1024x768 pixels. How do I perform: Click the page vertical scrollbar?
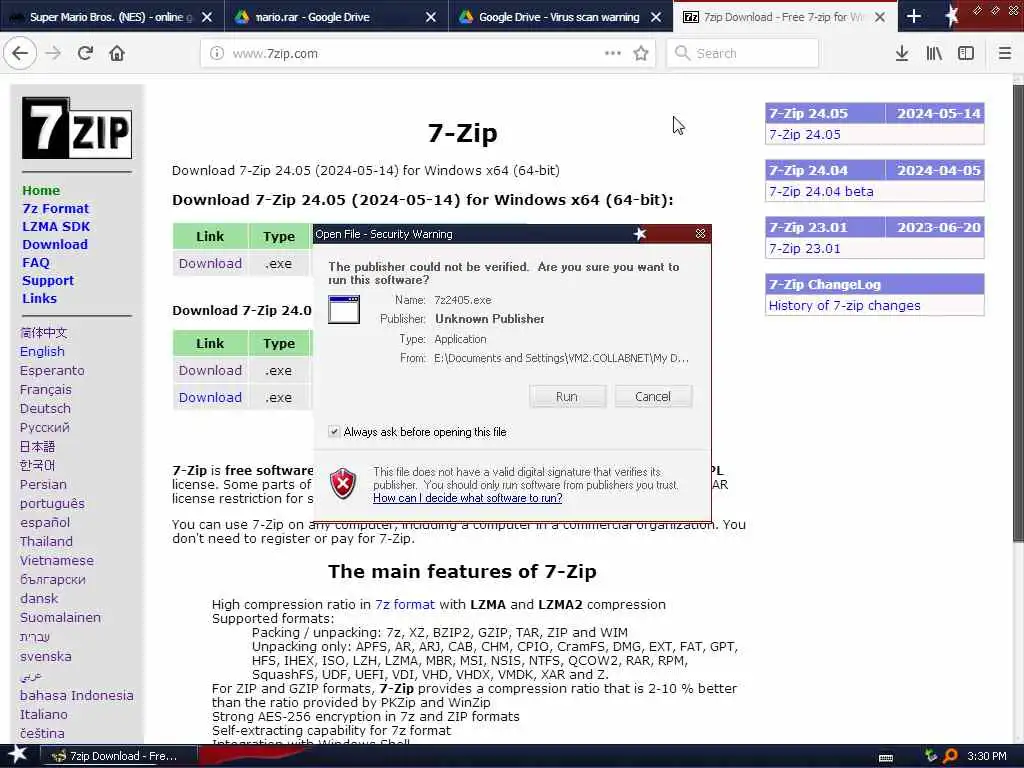pos(1017,313)
